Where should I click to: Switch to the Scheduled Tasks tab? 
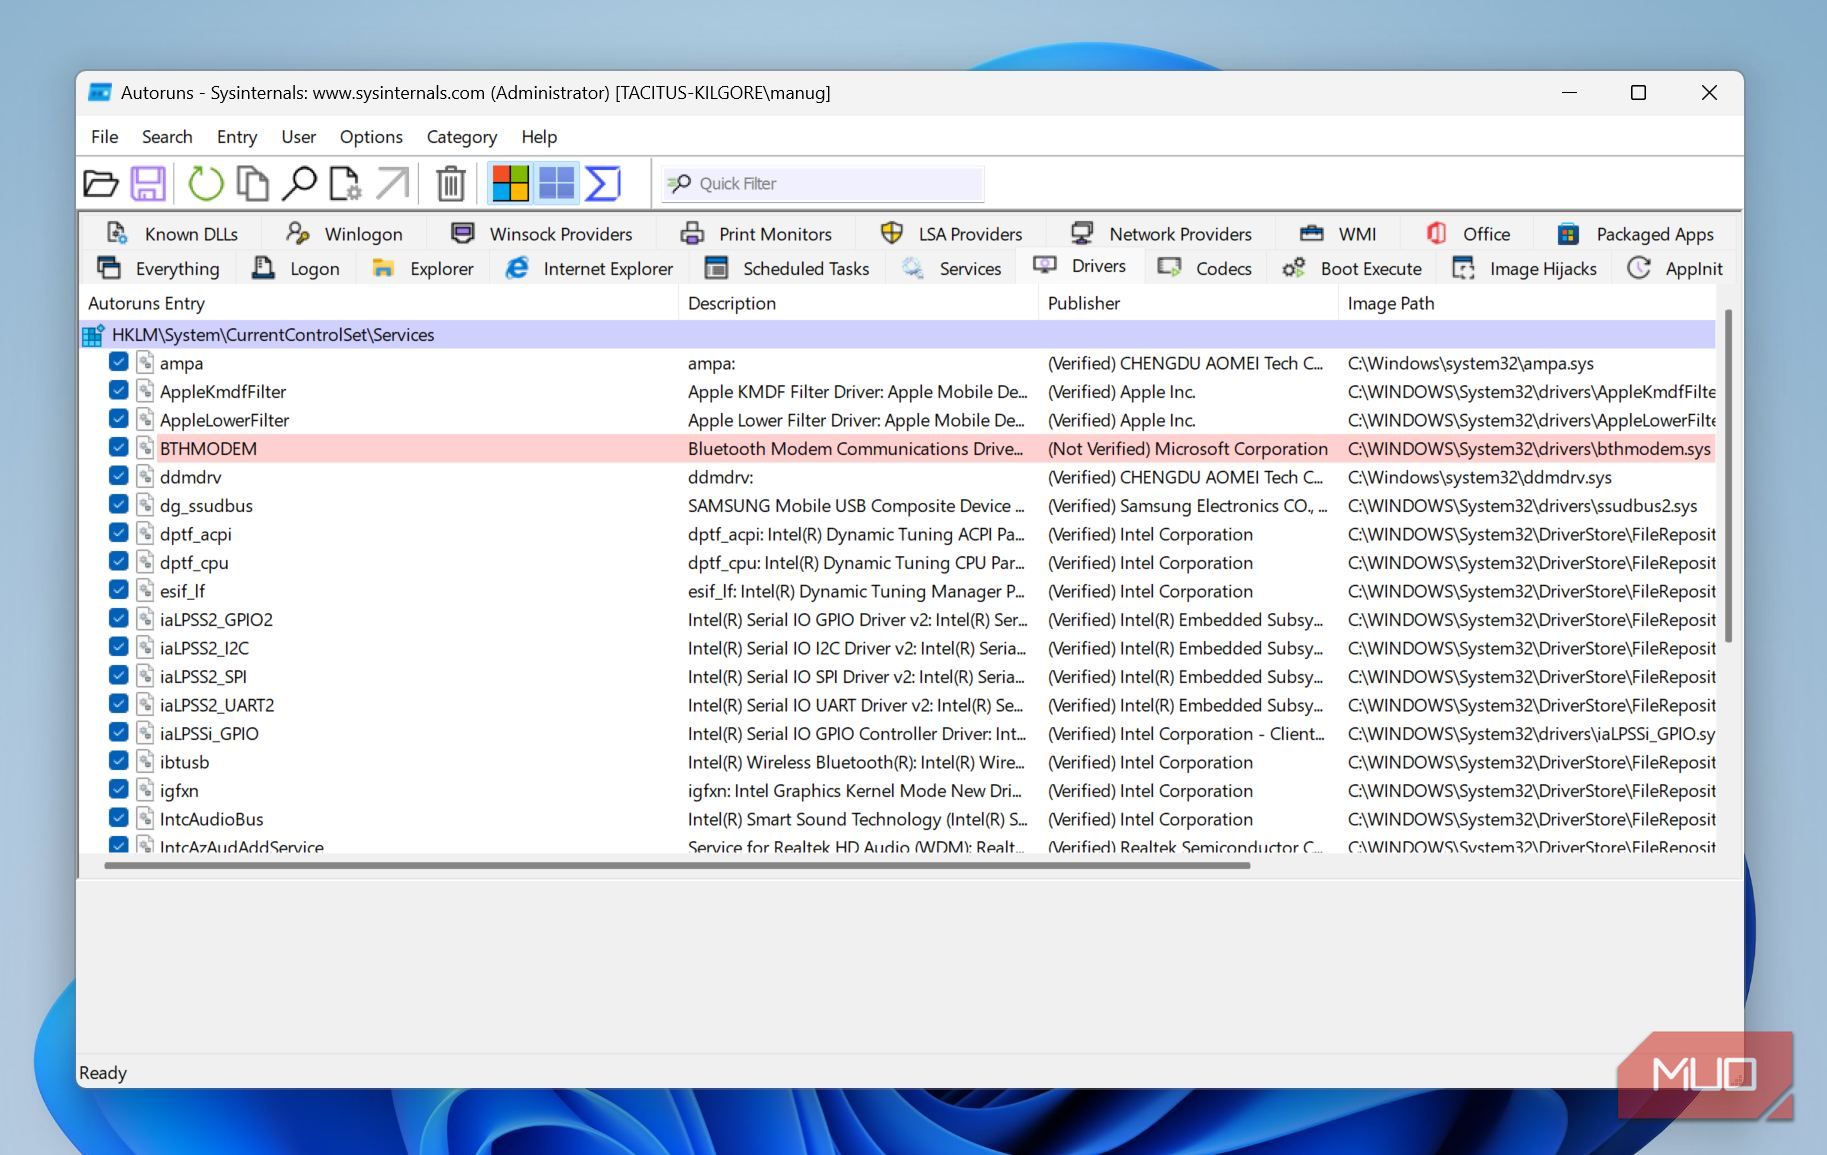787,268
